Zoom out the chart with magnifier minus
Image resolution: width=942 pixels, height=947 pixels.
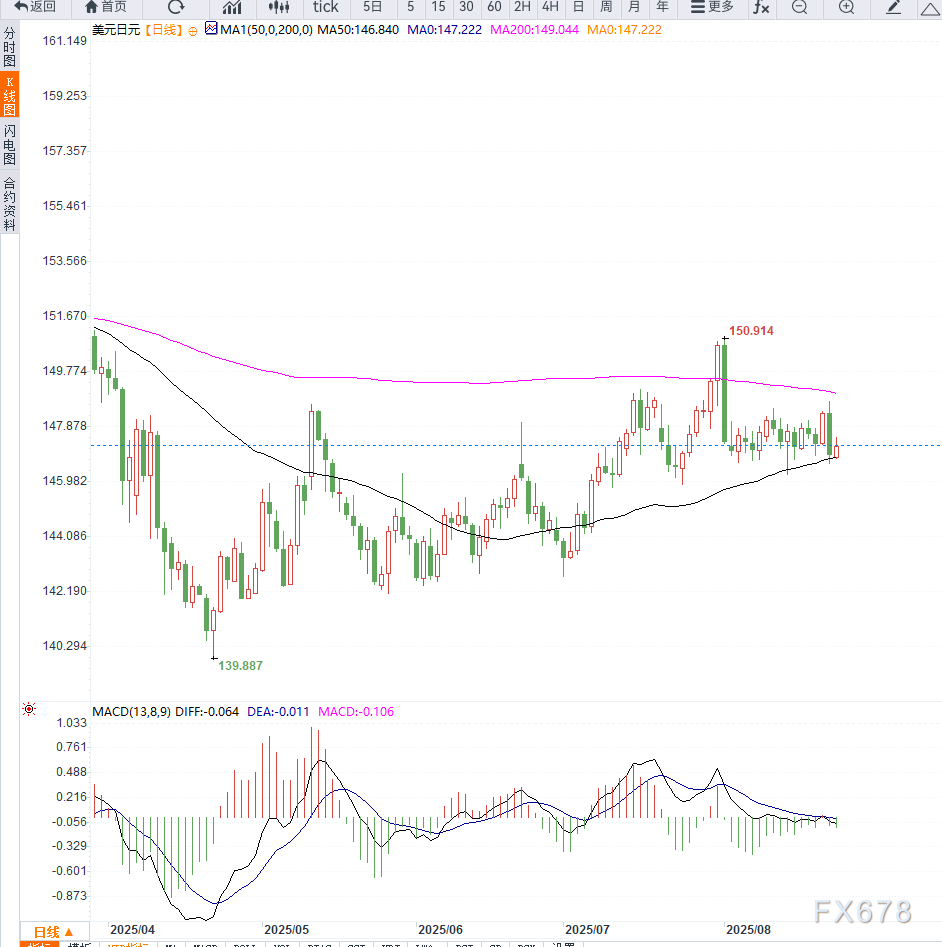[799, 7]
